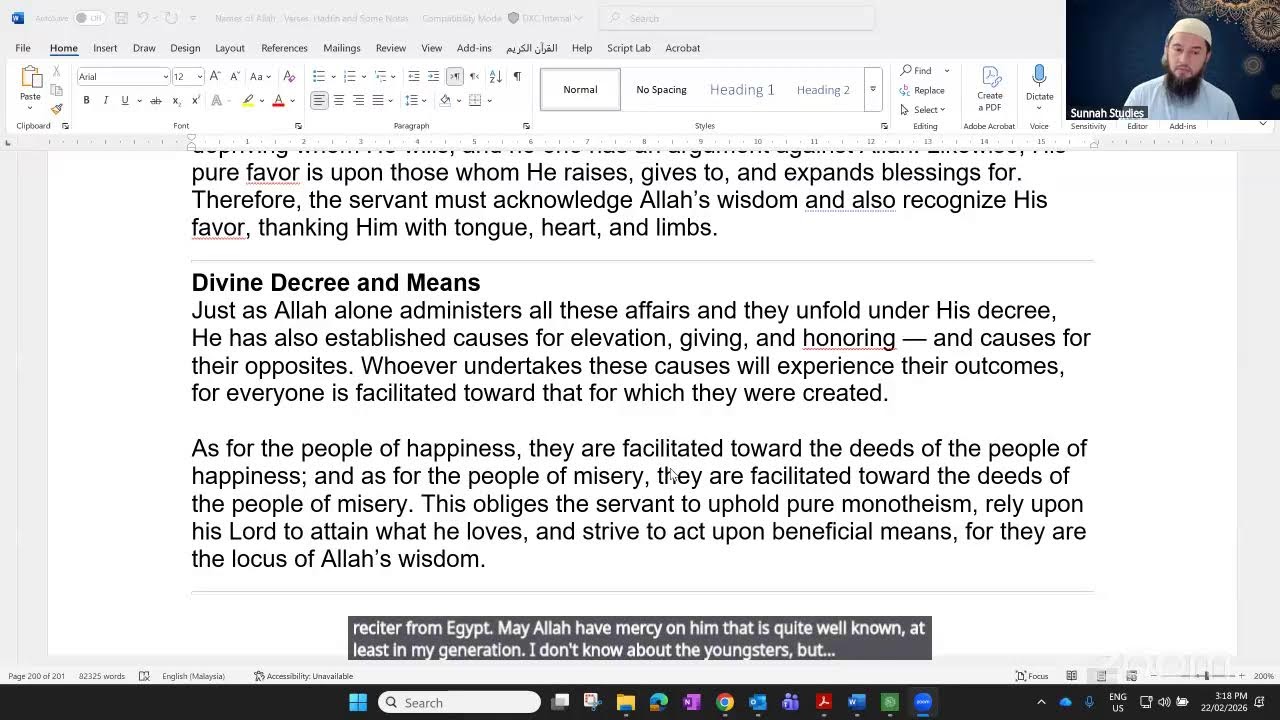The height and width of the screenshot is (720, 1280).
Task: Open the Select dropdown in Editing group
Action: coord(922,109)
